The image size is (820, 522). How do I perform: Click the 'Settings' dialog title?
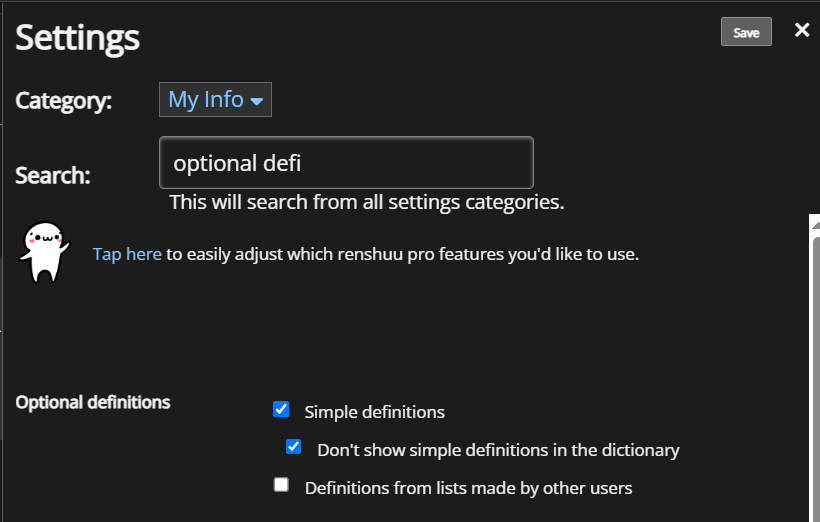click(77, 38)
